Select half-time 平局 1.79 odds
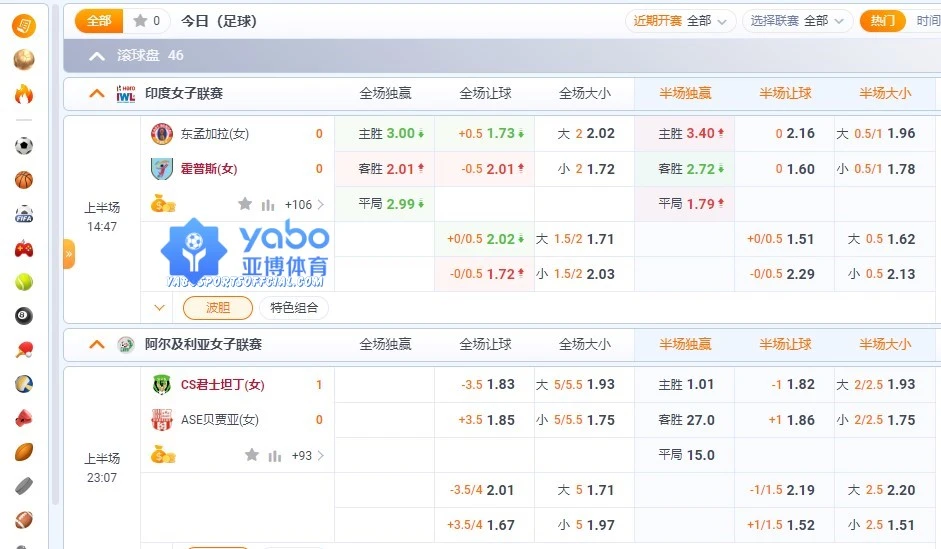The image size is (941, 549). [685, 204]
